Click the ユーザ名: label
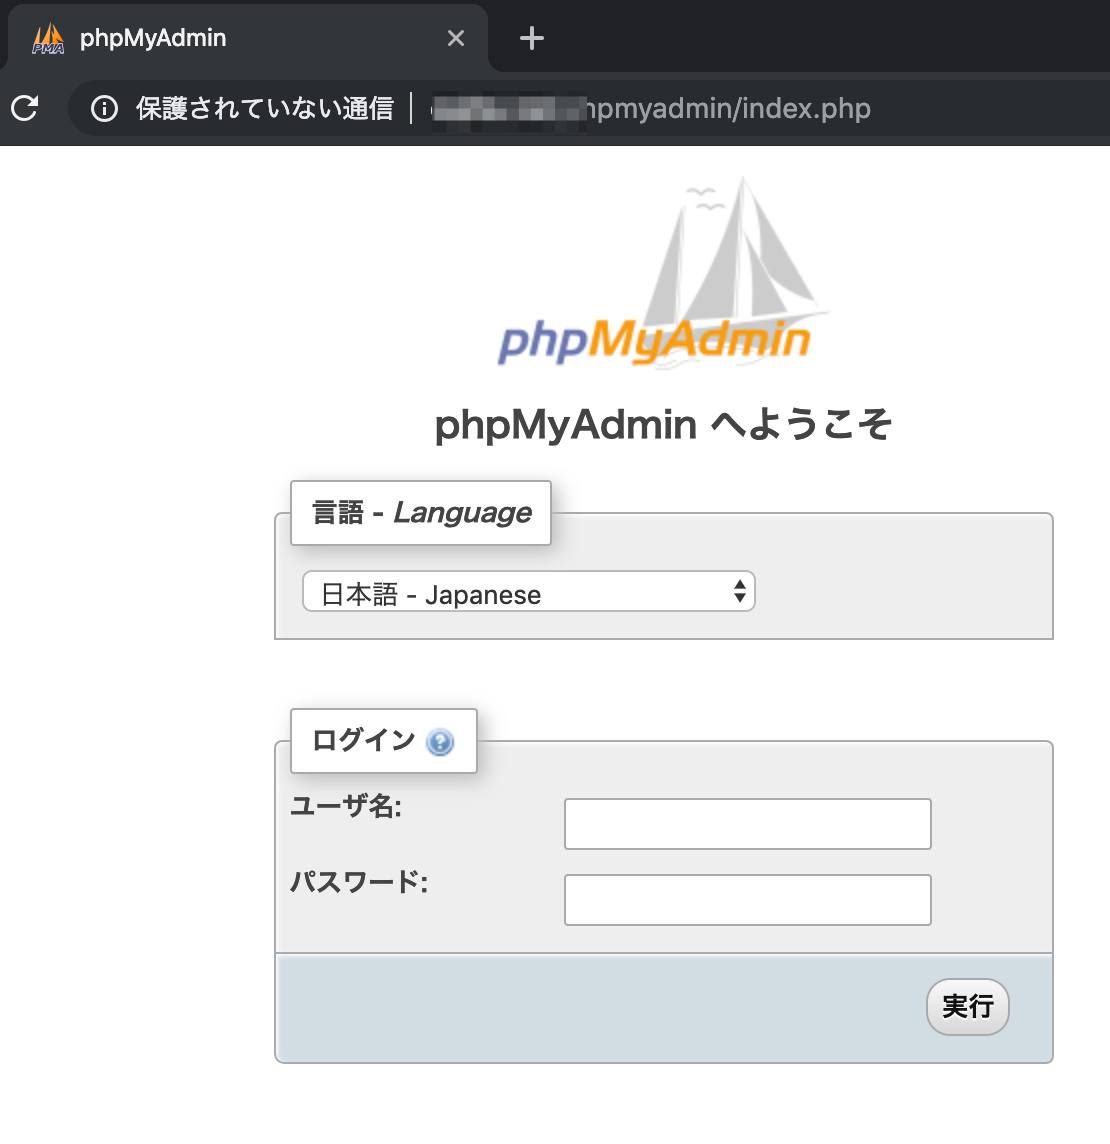The width and height of the screenshot is (1110, 1144). [346, 807]
